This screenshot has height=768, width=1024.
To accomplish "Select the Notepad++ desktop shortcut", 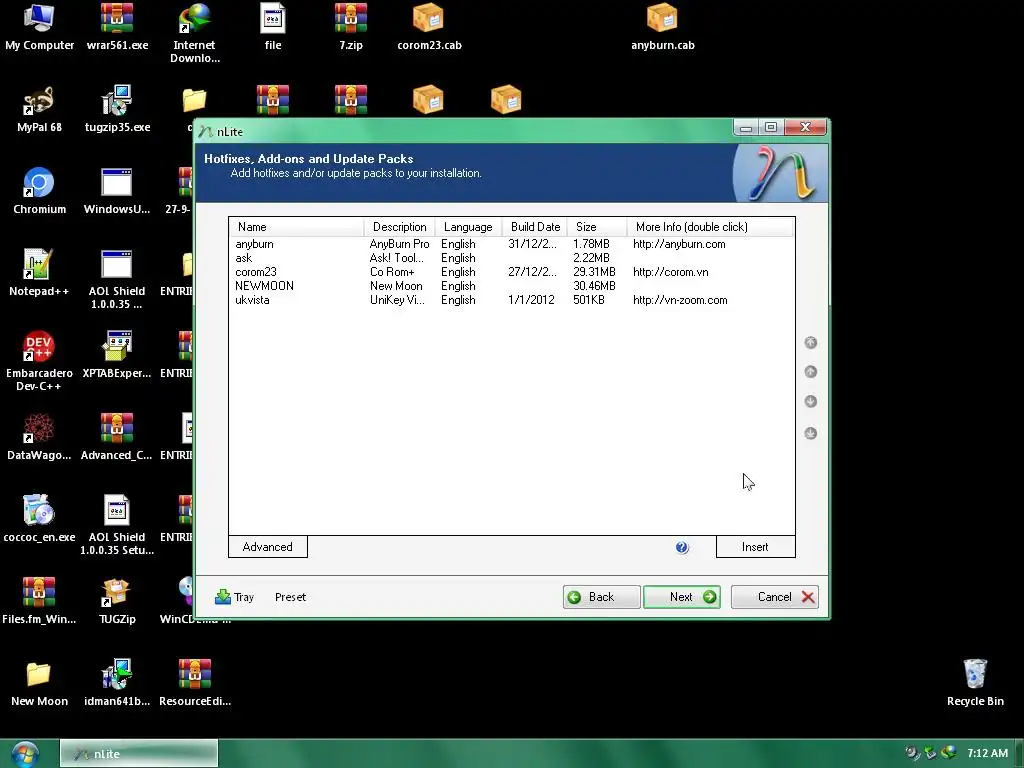I will point(39,273).
